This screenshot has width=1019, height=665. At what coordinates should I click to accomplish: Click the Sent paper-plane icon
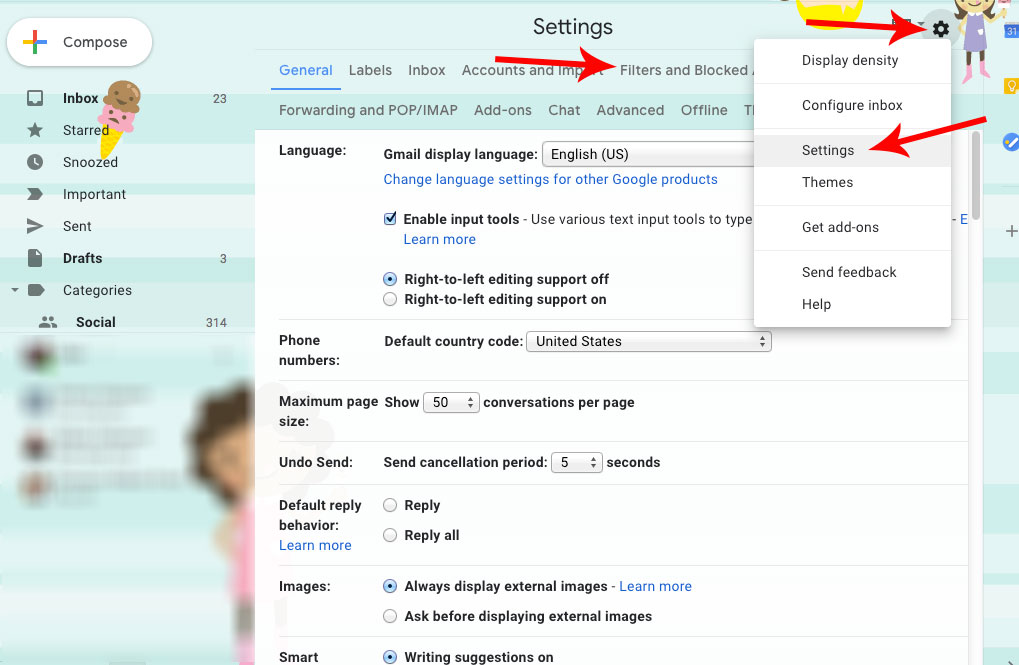35,226
